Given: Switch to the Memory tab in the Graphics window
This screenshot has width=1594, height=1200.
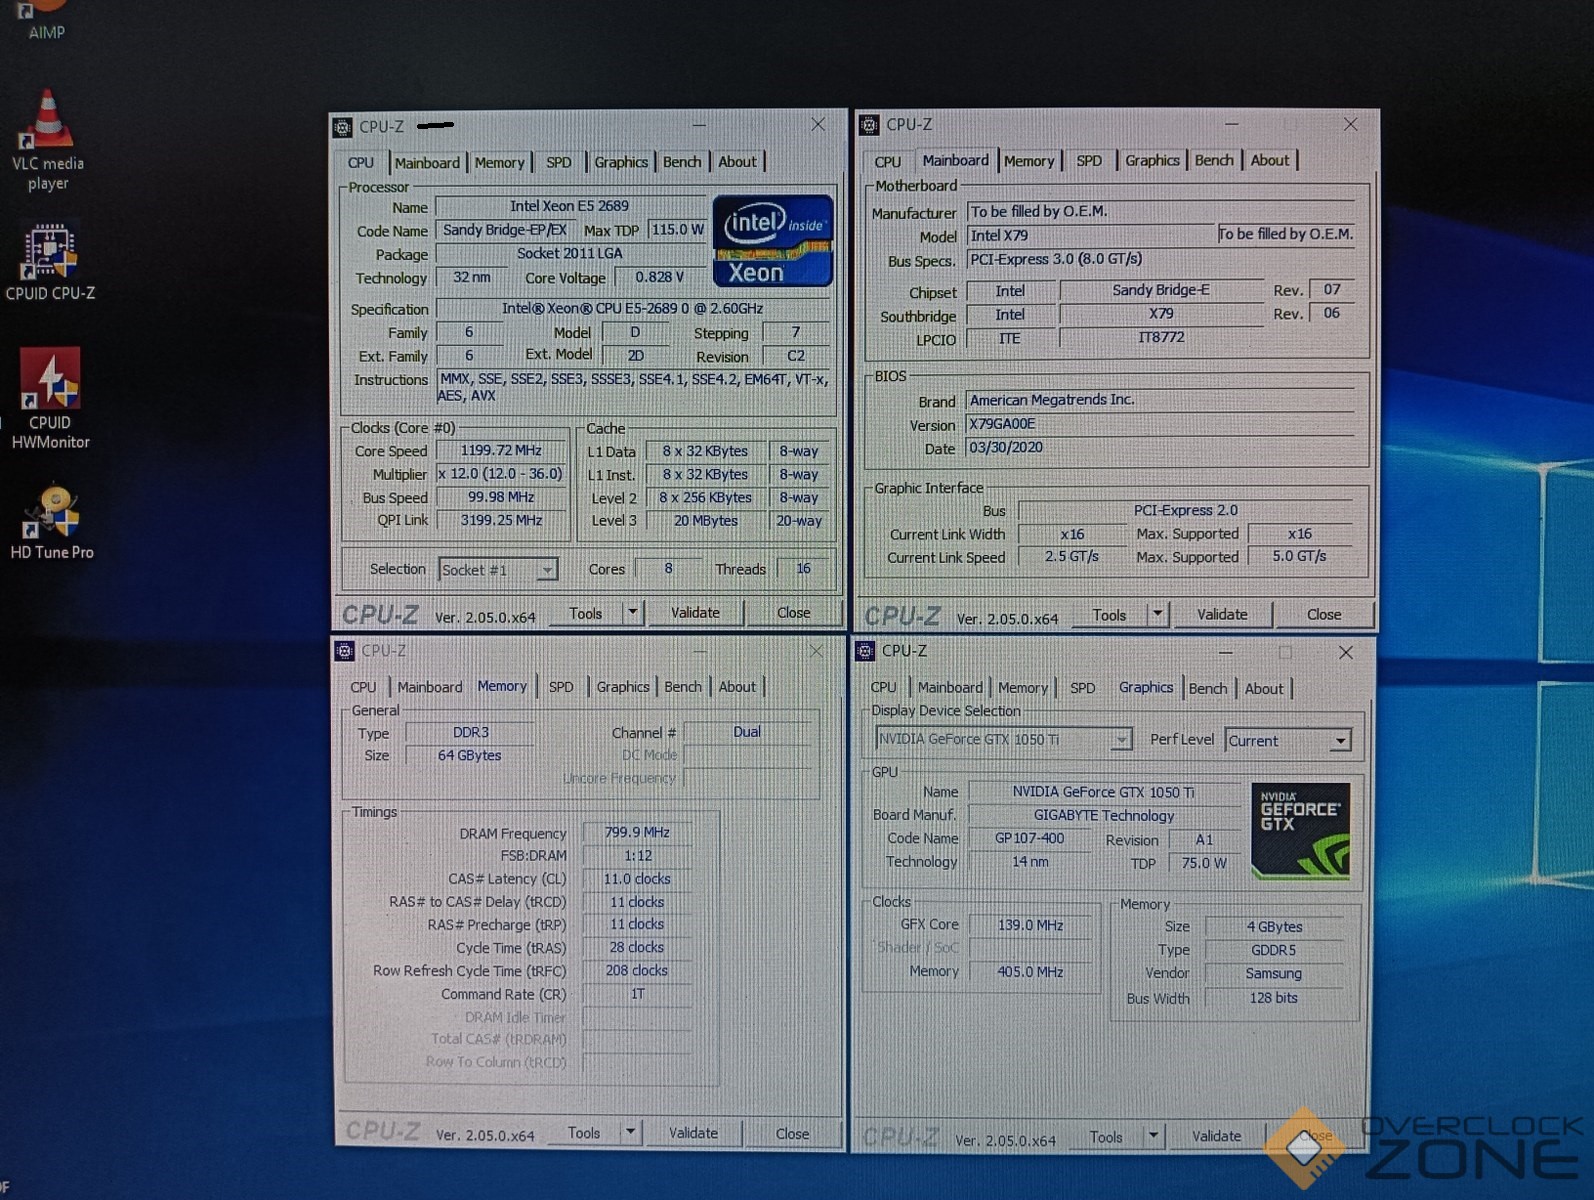Looking at the screenshot, I should coord(1023,688).
